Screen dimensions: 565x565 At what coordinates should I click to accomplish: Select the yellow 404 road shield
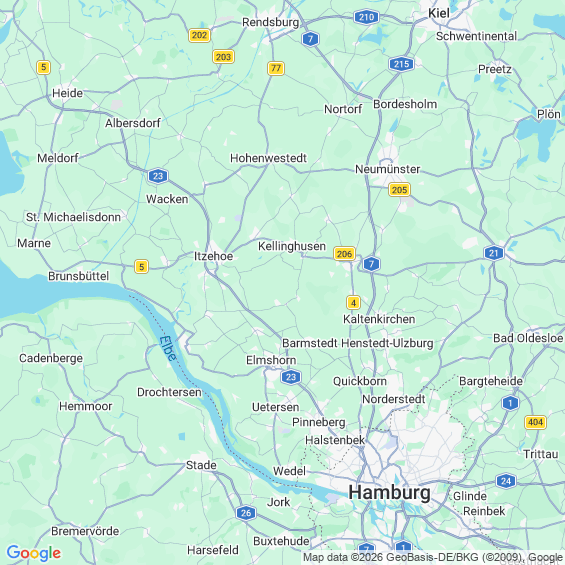535,422
